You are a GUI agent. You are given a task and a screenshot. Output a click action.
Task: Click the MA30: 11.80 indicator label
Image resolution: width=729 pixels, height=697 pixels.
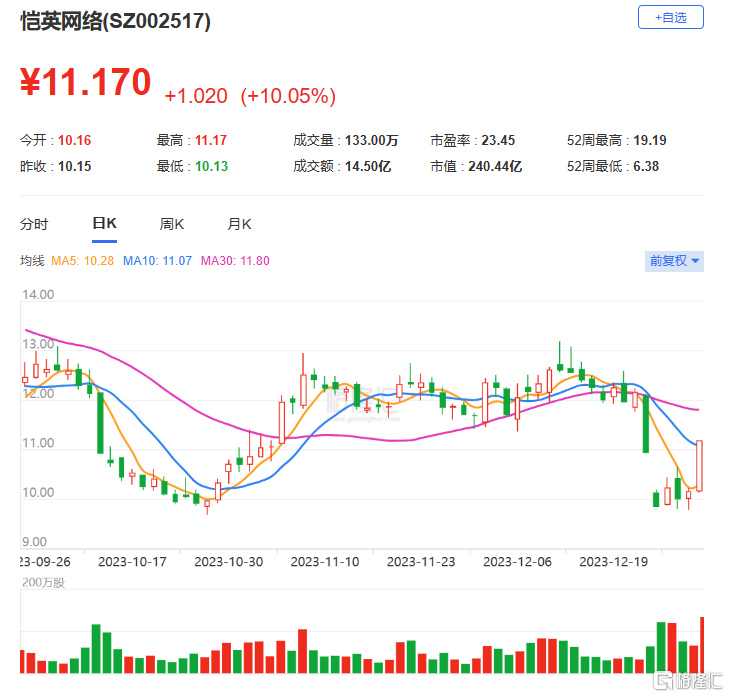click(235, 261)
